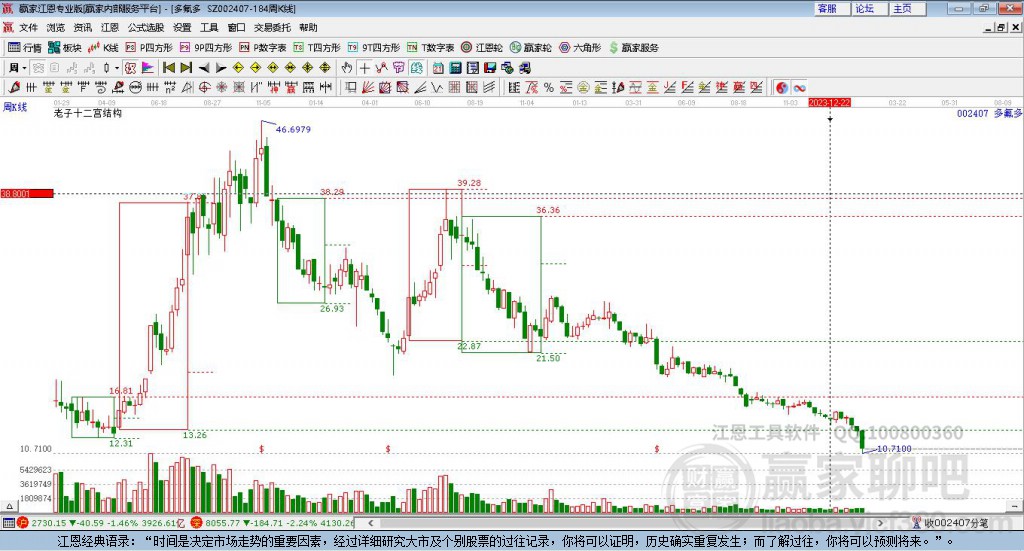The width and height of the screenshot is (1024, 551).
Task: Open the P四方形 tool
Action: pos(149,48)
